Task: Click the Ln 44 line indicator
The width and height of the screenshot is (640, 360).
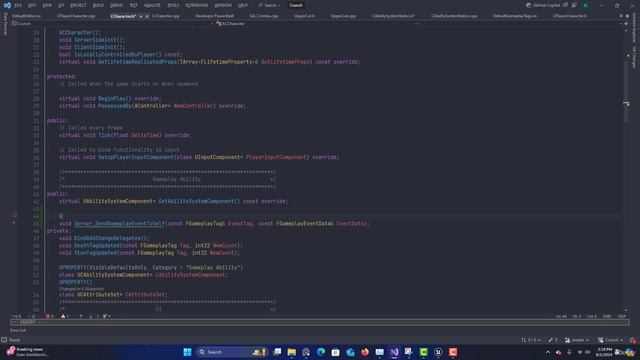Action: [561, 316]
